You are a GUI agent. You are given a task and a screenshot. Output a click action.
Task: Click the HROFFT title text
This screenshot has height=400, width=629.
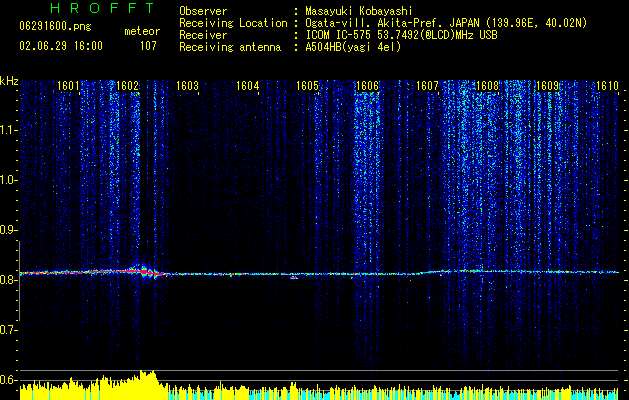103,8
